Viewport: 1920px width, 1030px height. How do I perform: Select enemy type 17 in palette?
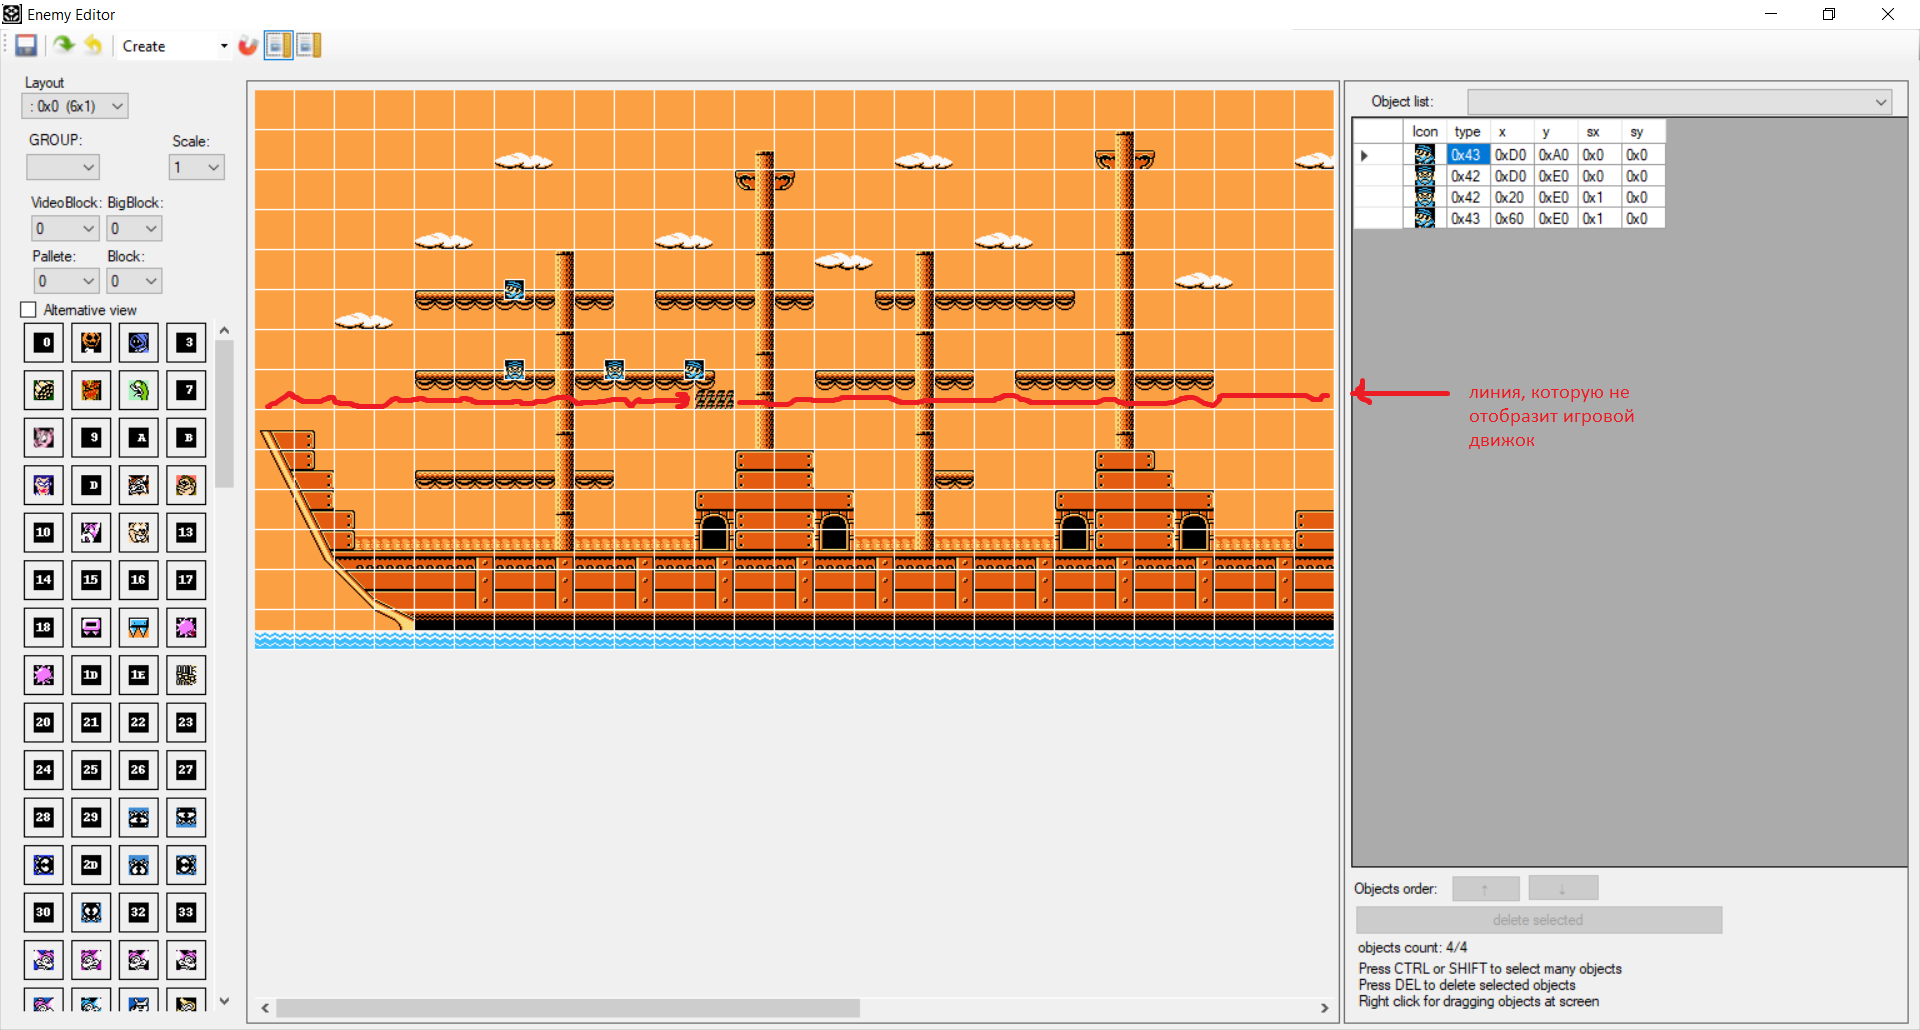tap(186, 580)
